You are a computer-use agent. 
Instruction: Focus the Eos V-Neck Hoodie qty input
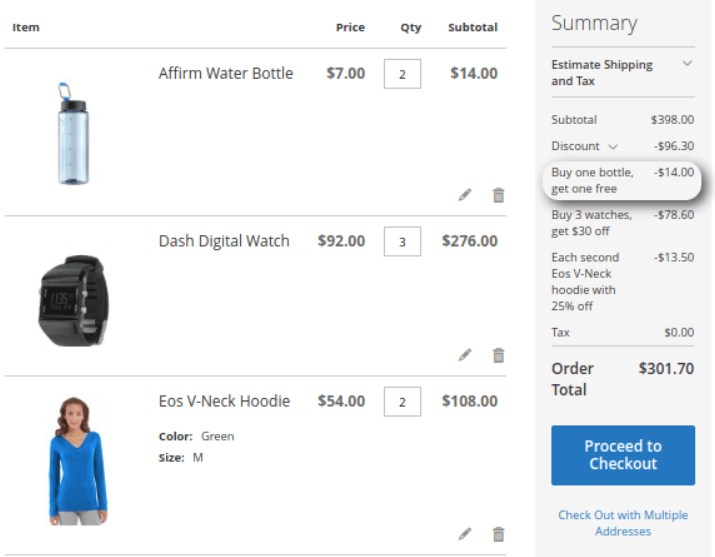tap(402, 402)
